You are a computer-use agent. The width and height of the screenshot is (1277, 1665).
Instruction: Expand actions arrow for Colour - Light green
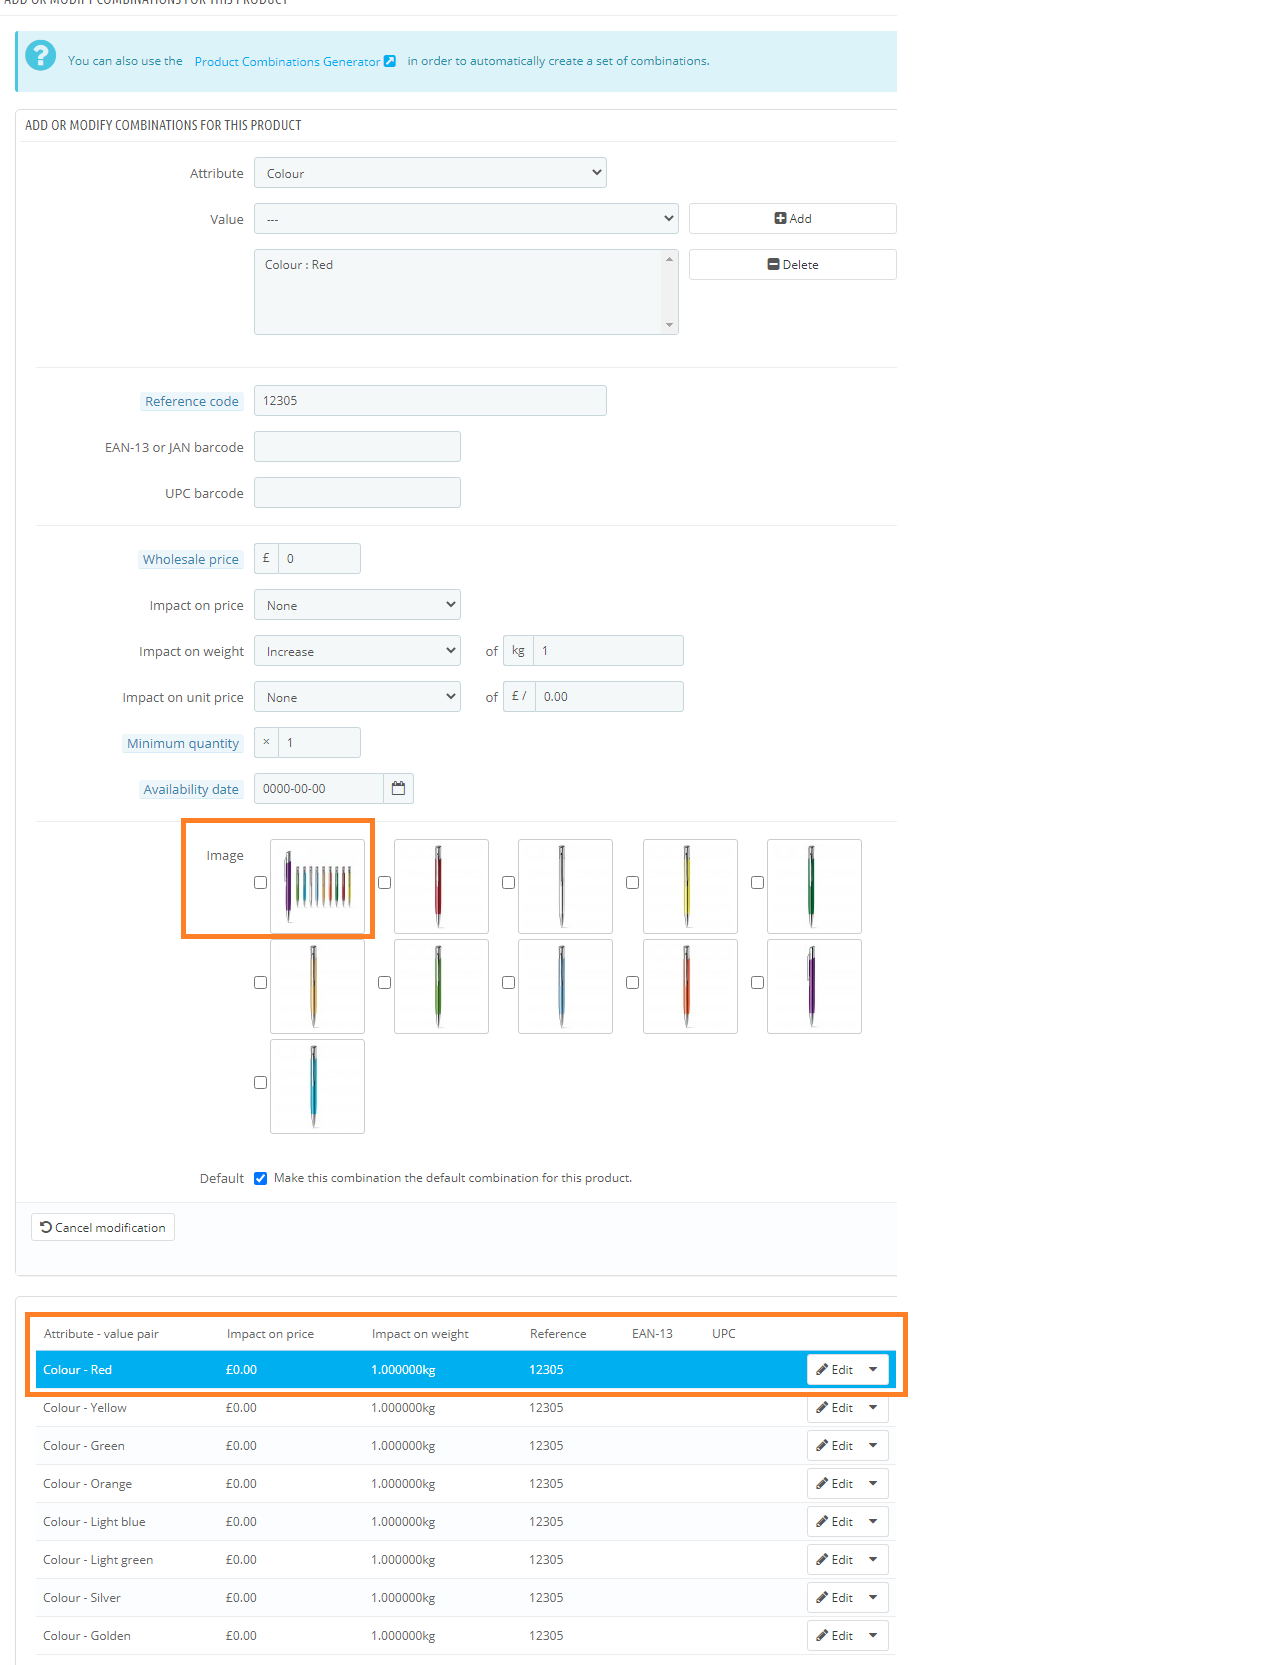[x=873, y=1560]
